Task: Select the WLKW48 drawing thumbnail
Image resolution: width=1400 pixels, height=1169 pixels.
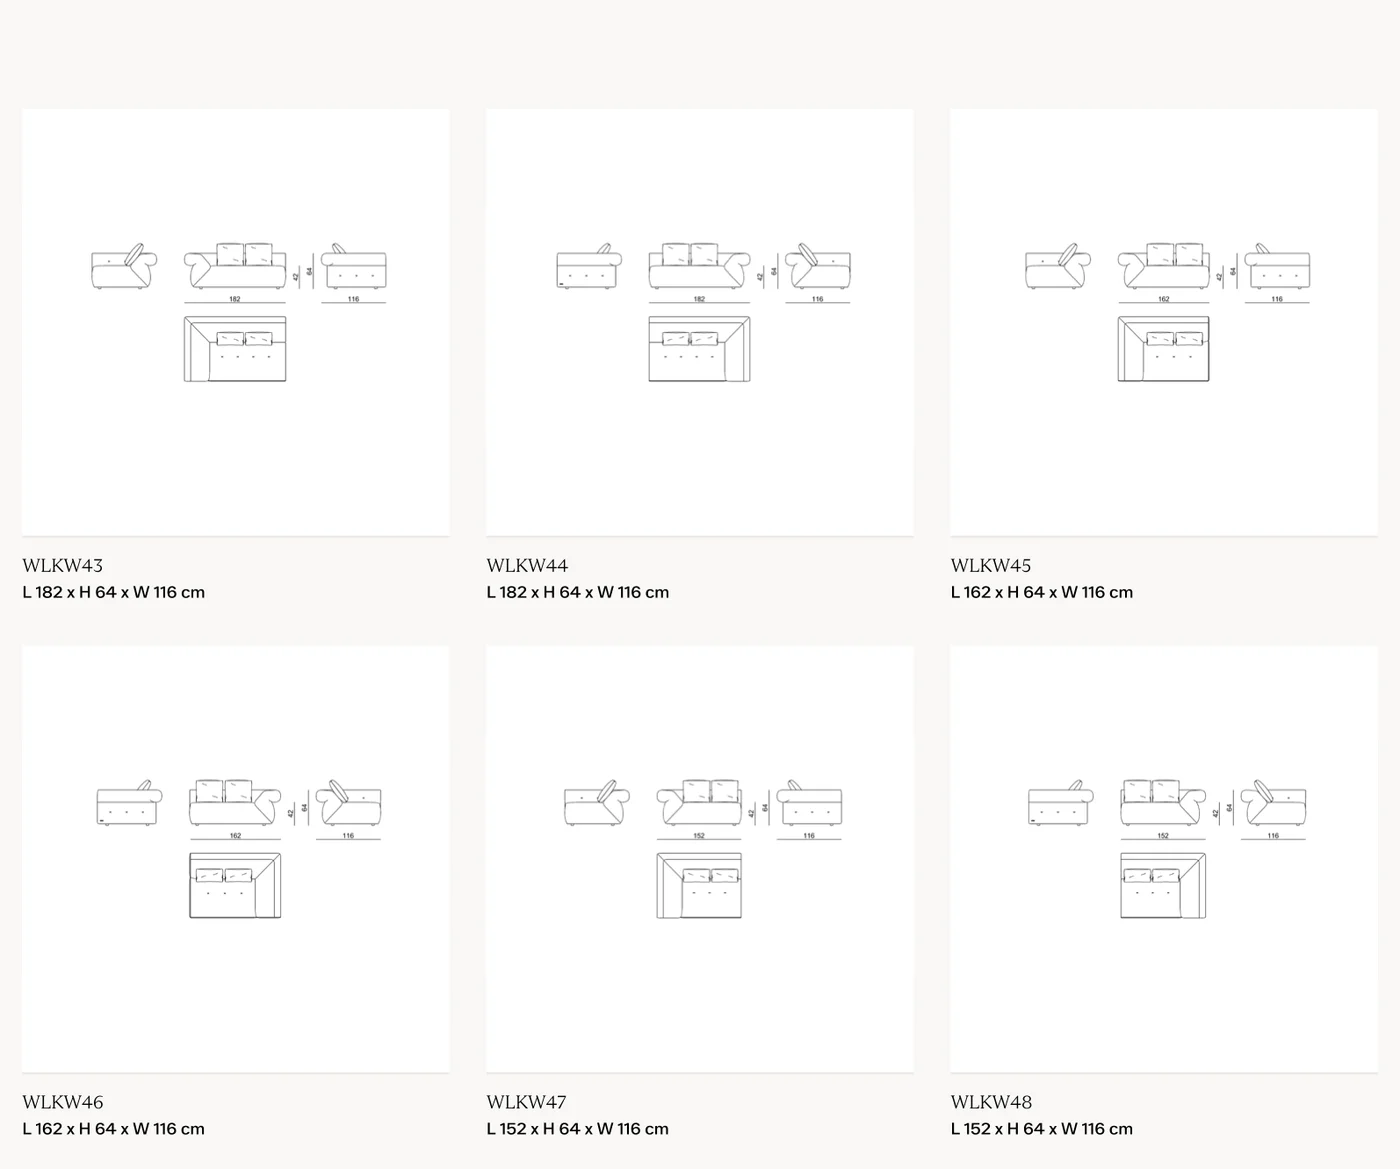Action: click(1164, 859)
